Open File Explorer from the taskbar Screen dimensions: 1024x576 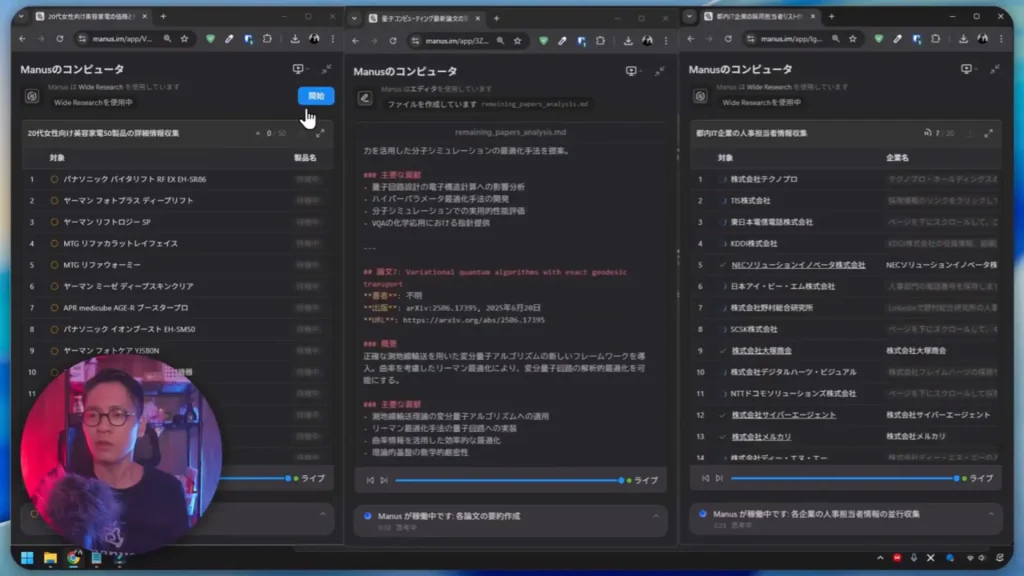click(50, 558)
